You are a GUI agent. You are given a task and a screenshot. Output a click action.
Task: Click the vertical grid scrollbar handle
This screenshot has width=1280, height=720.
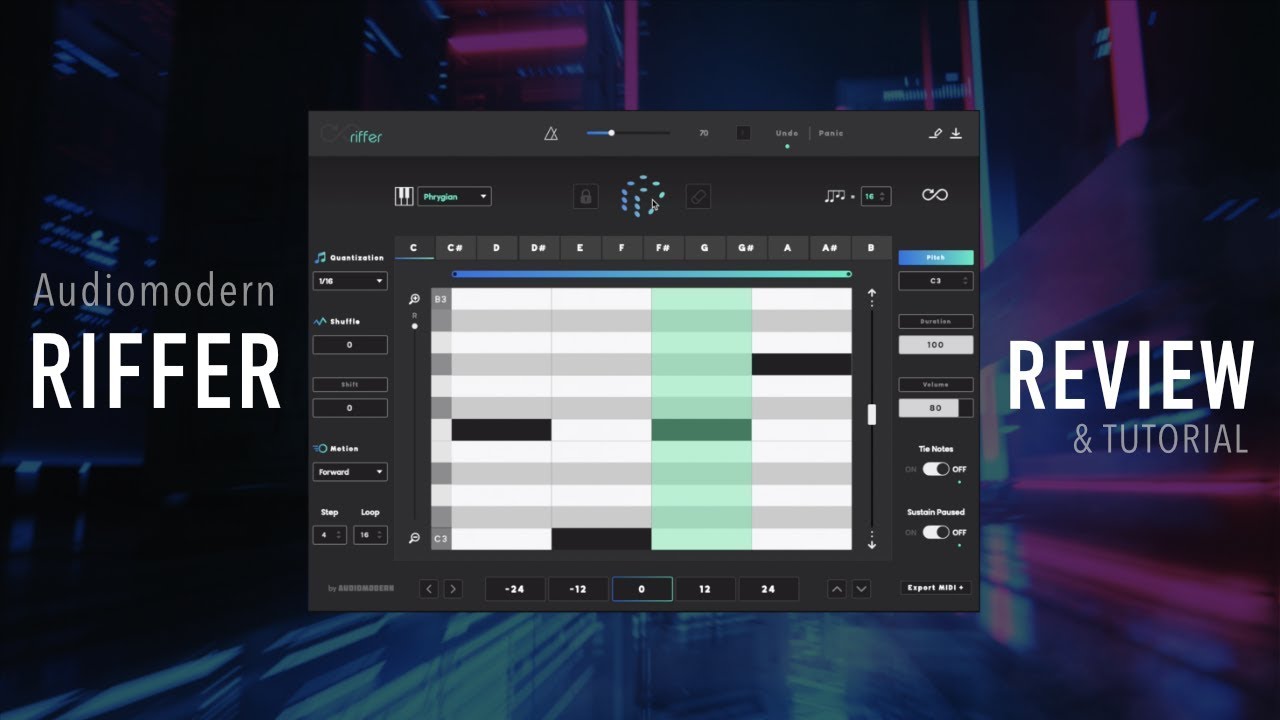click(871, 414)
